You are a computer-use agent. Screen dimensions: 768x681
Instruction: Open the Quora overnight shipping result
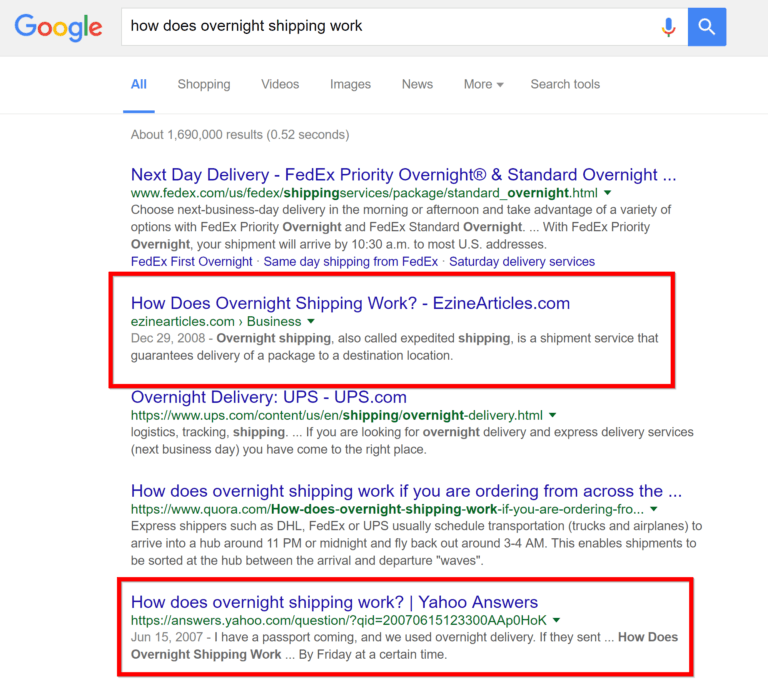407,491
